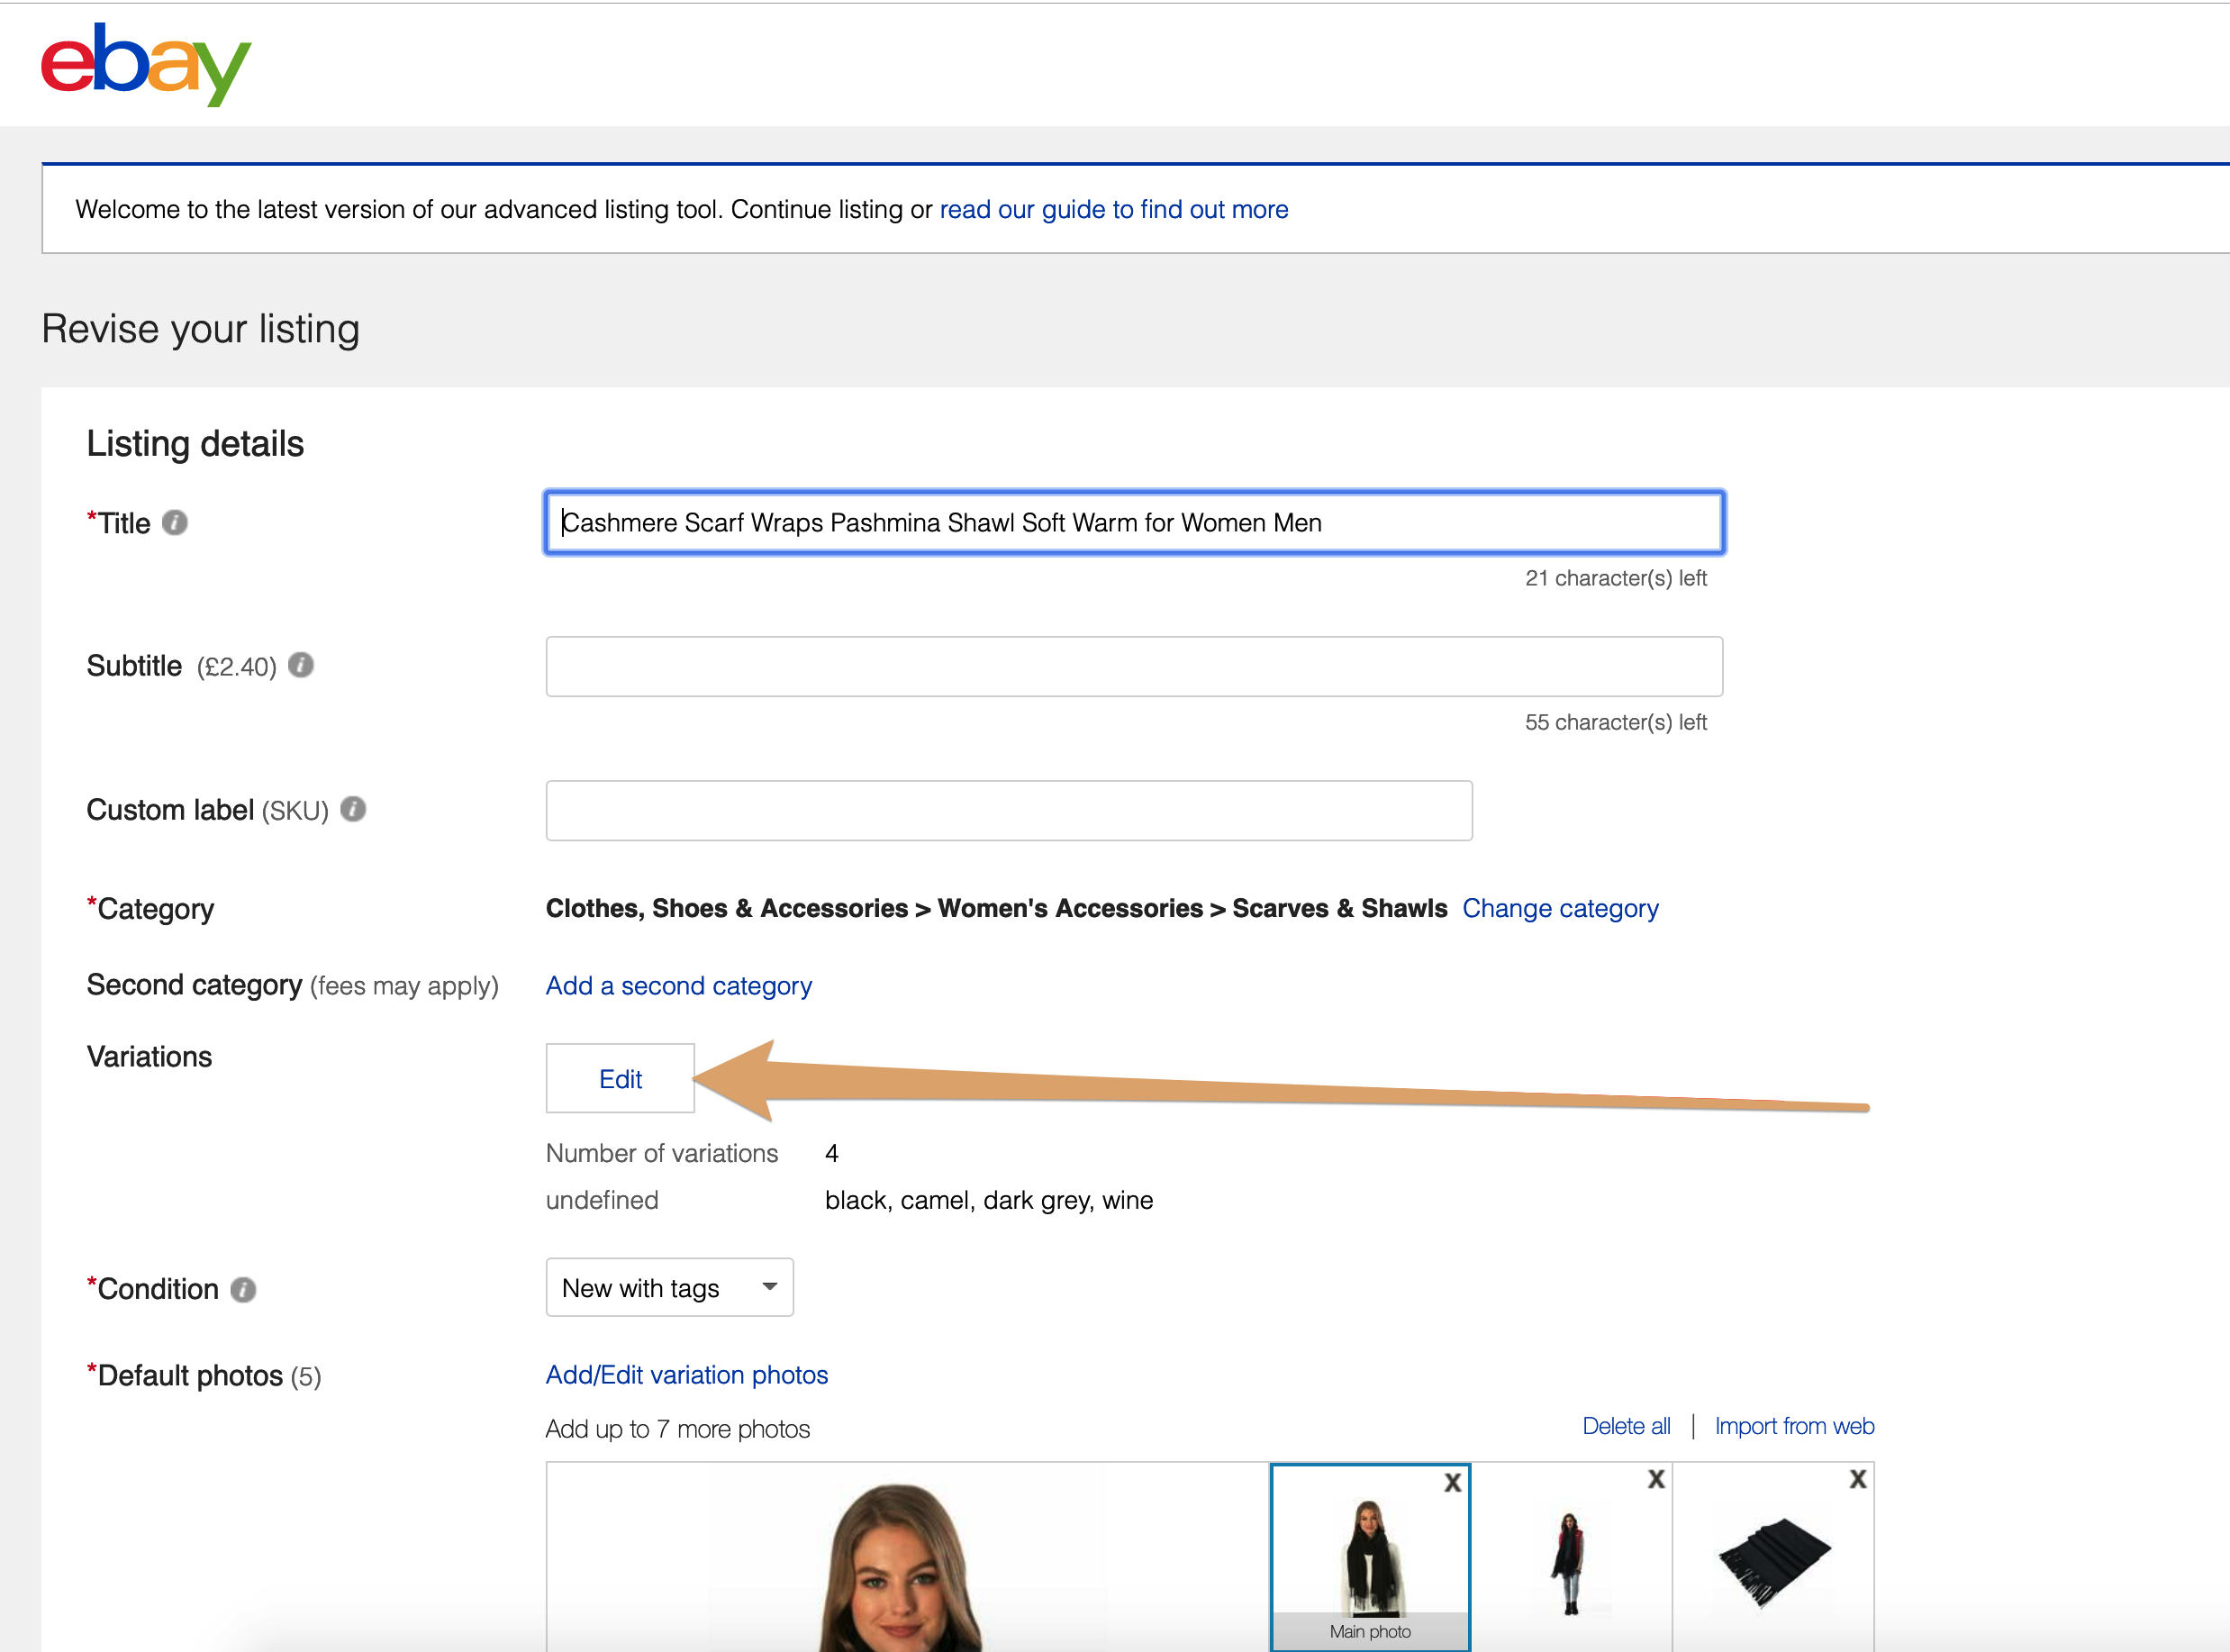Edit the listing variations
2230x1652 pixels.
(620, 1078)
